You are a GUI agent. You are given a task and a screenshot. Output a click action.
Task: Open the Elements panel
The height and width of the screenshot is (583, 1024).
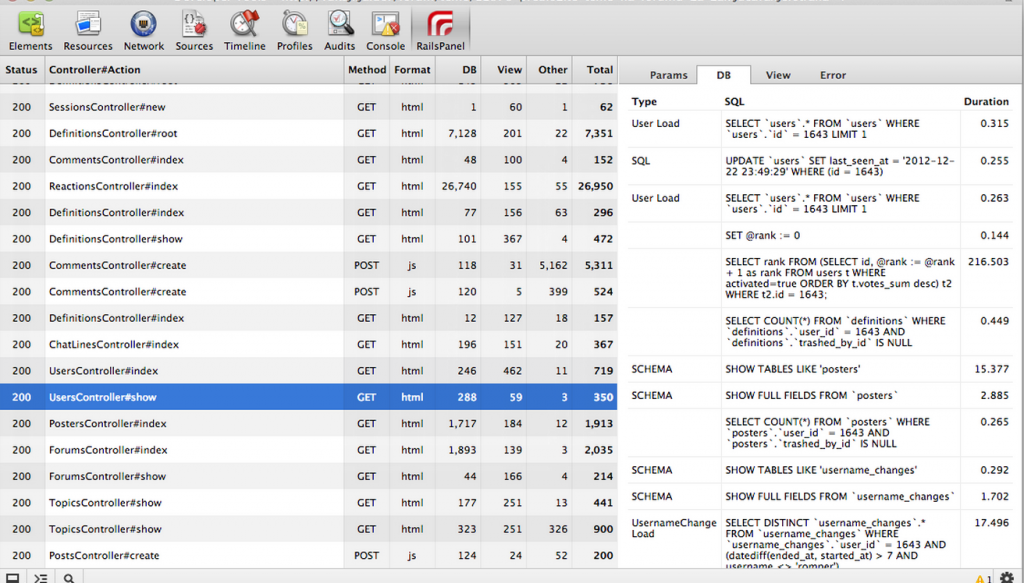(30, 30)
